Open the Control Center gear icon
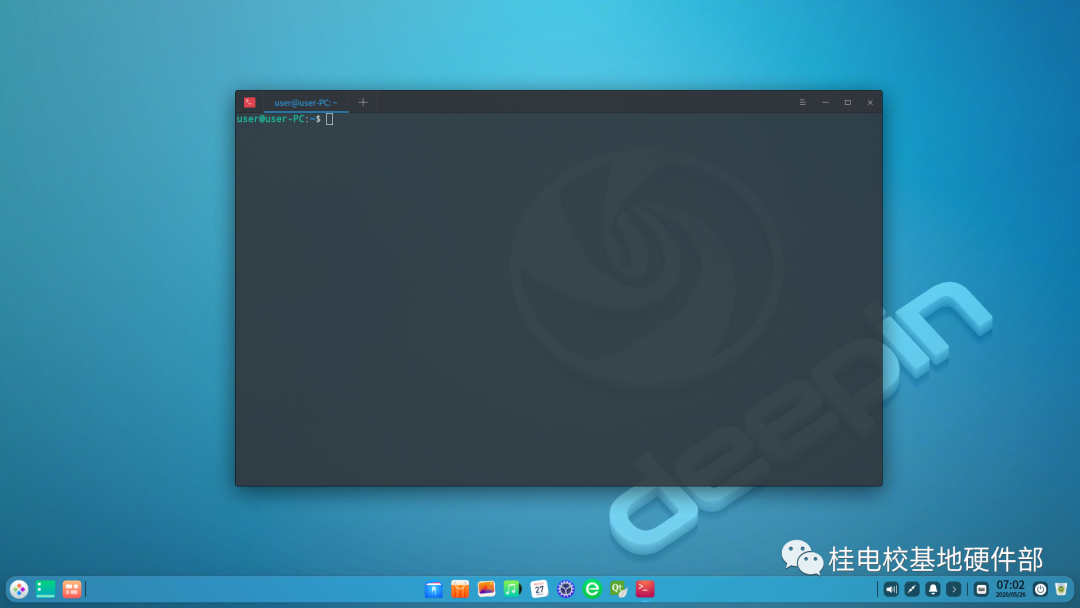Image resolution: width=1080 pixels, height=608 pixels. tap(565, 589)
